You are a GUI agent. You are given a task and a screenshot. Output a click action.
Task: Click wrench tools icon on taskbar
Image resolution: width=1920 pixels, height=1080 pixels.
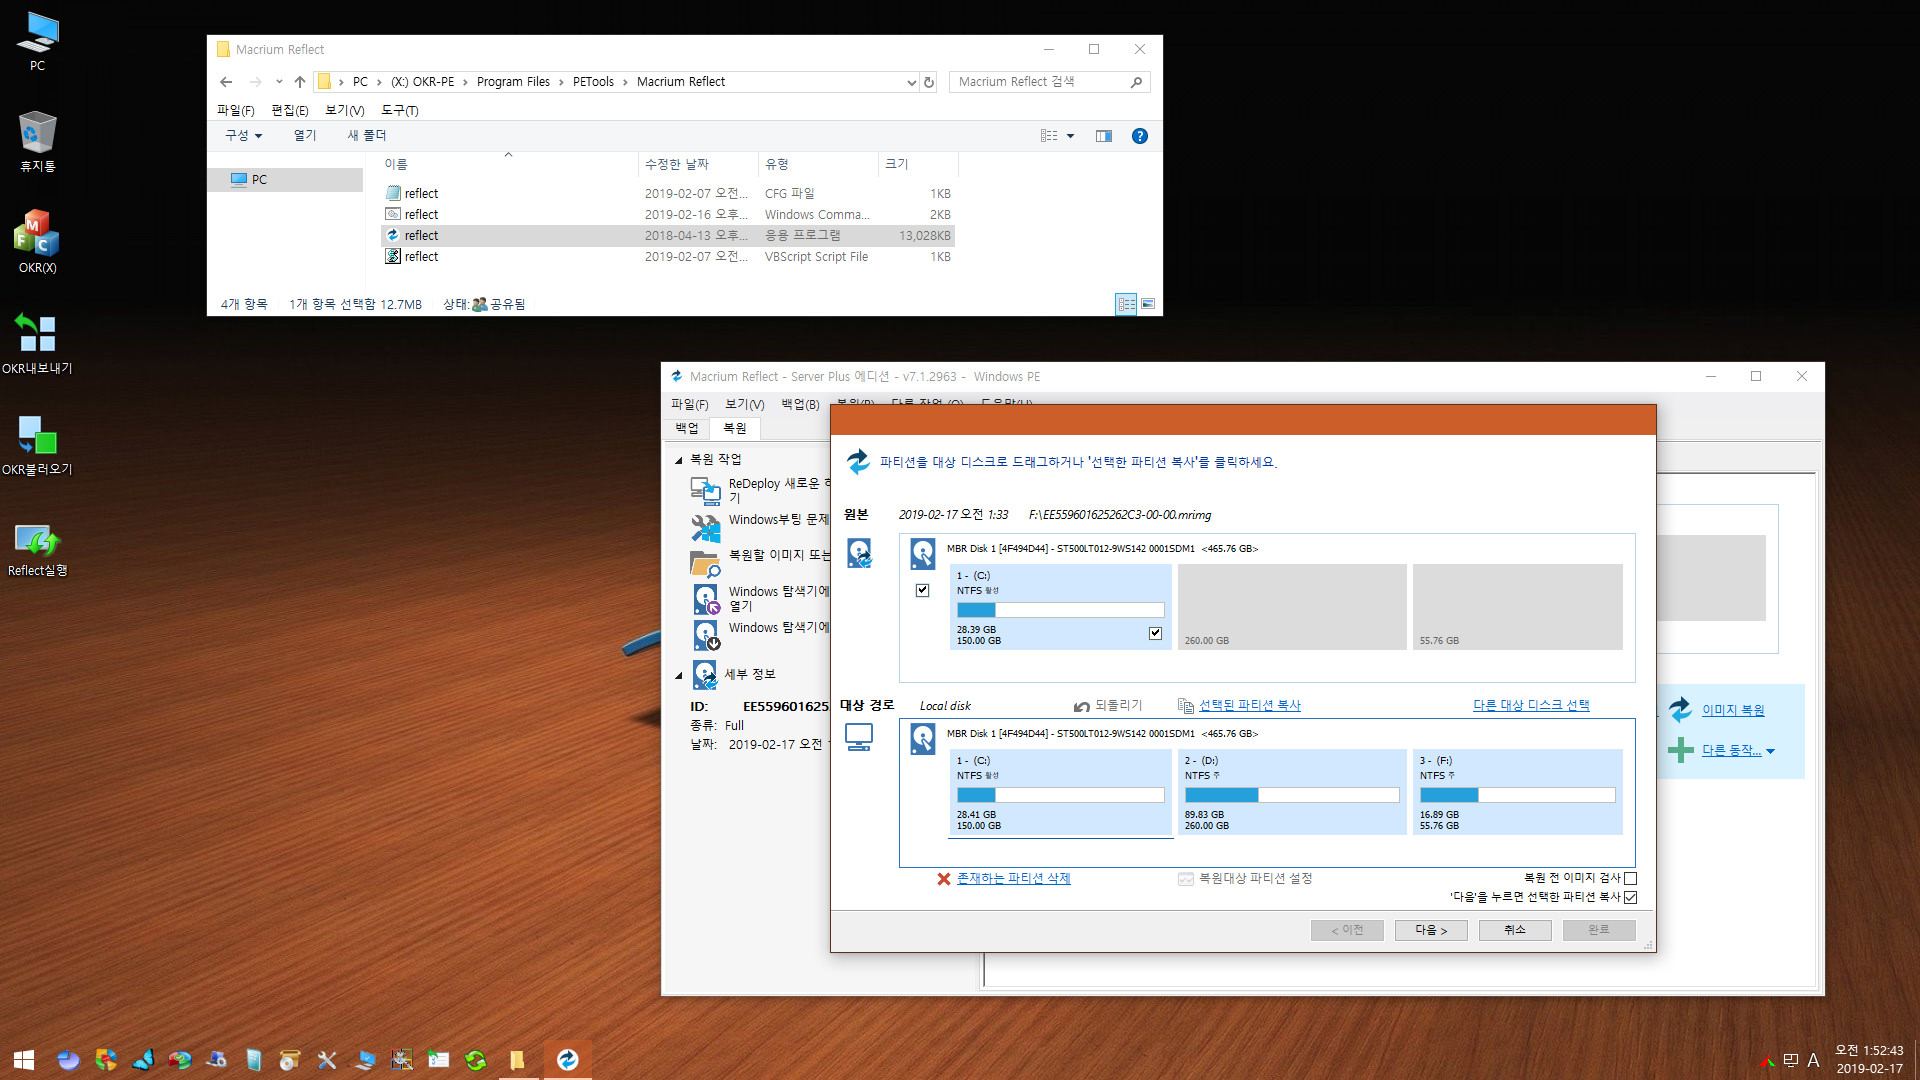click(x=327, y=1060)
